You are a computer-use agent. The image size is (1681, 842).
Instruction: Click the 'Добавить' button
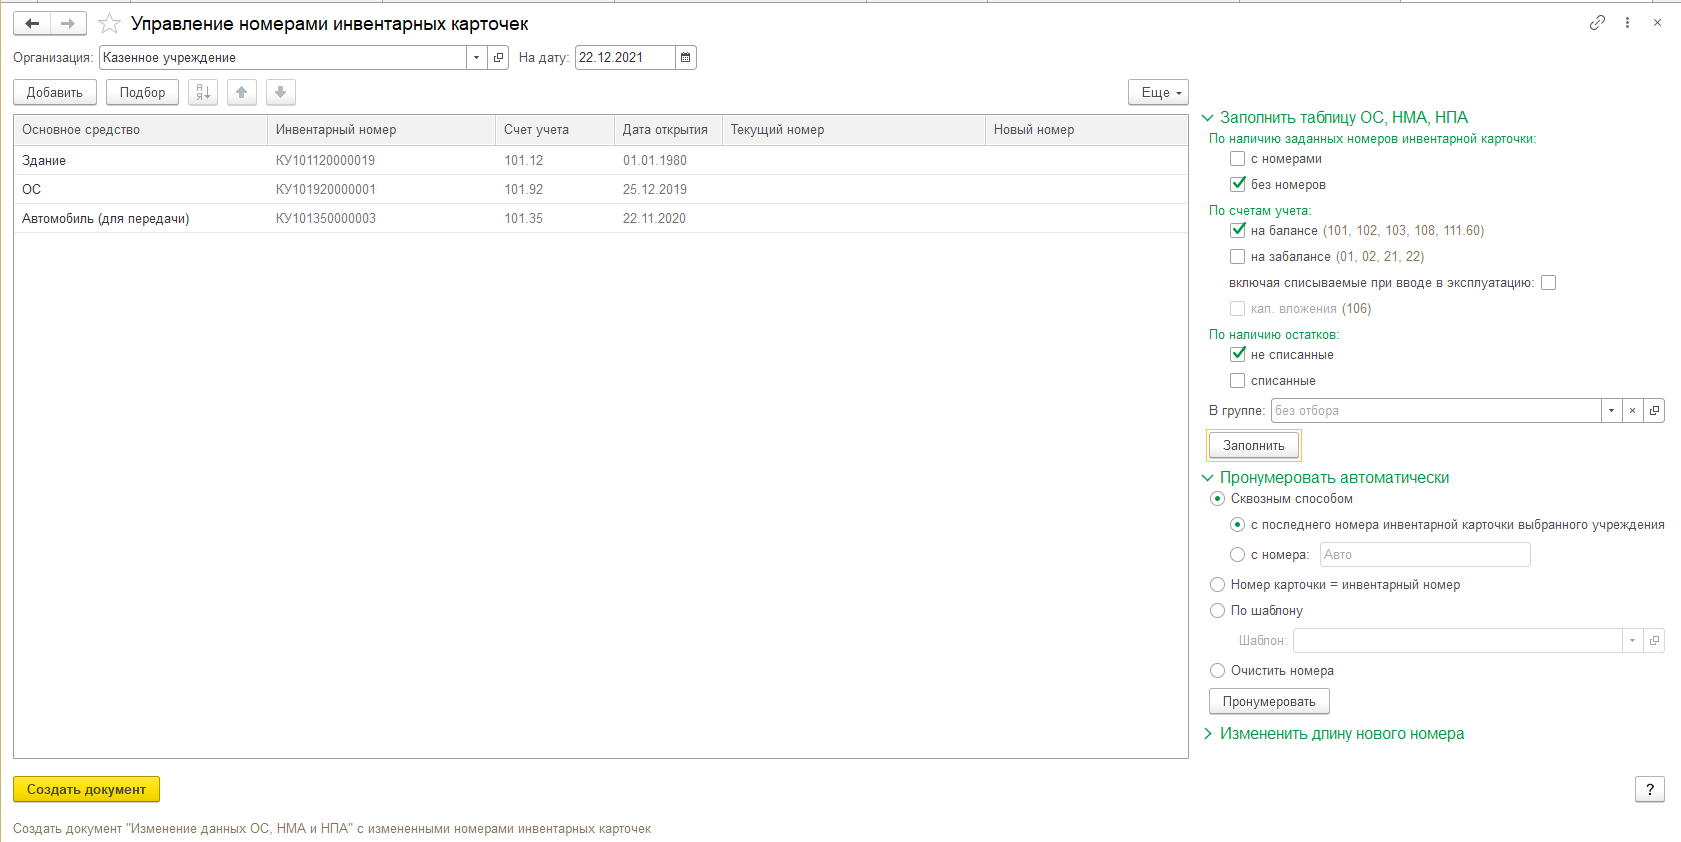coord(55,93)
